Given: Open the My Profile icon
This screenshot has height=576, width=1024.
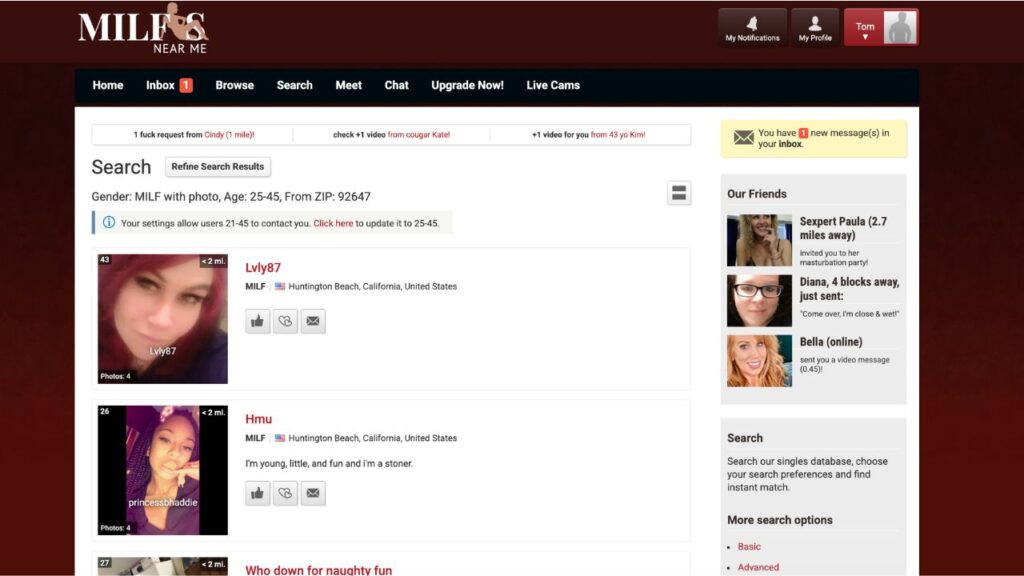Looking at the screenshot, I should click(x=815, y=28).
